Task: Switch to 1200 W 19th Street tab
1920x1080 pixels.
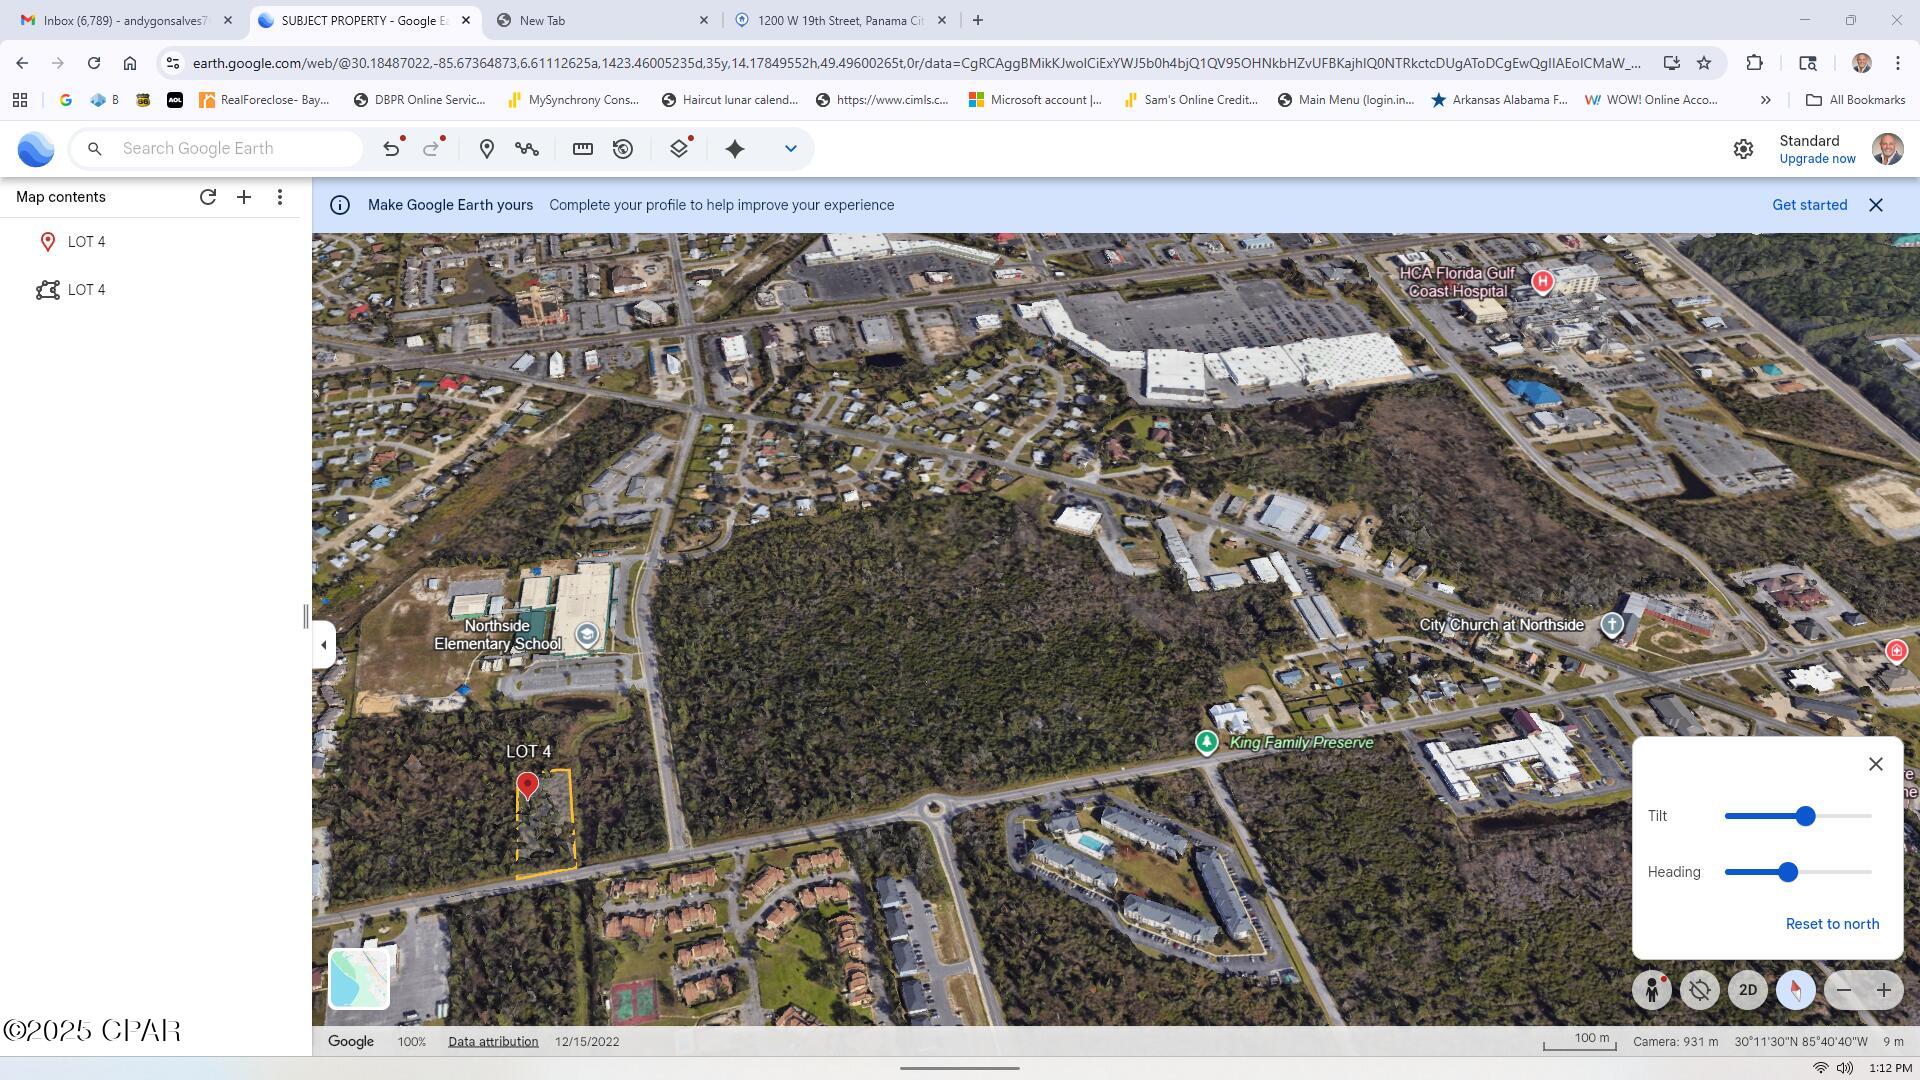Action: [x=840, y=20]
